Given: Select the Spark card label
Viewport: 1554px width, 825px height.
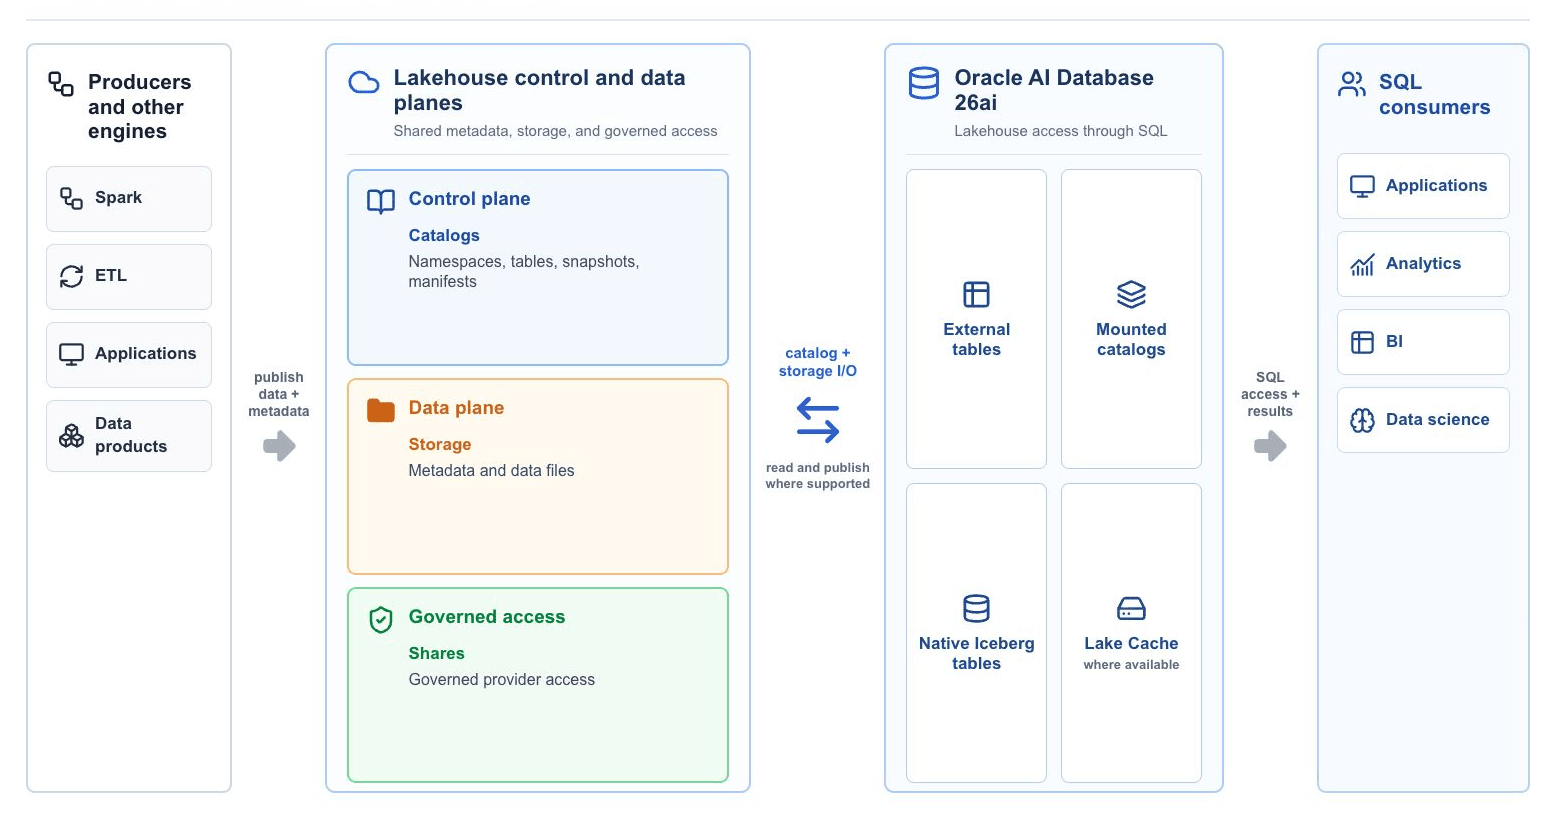Looking at the screenshot, I should point(118,198).
